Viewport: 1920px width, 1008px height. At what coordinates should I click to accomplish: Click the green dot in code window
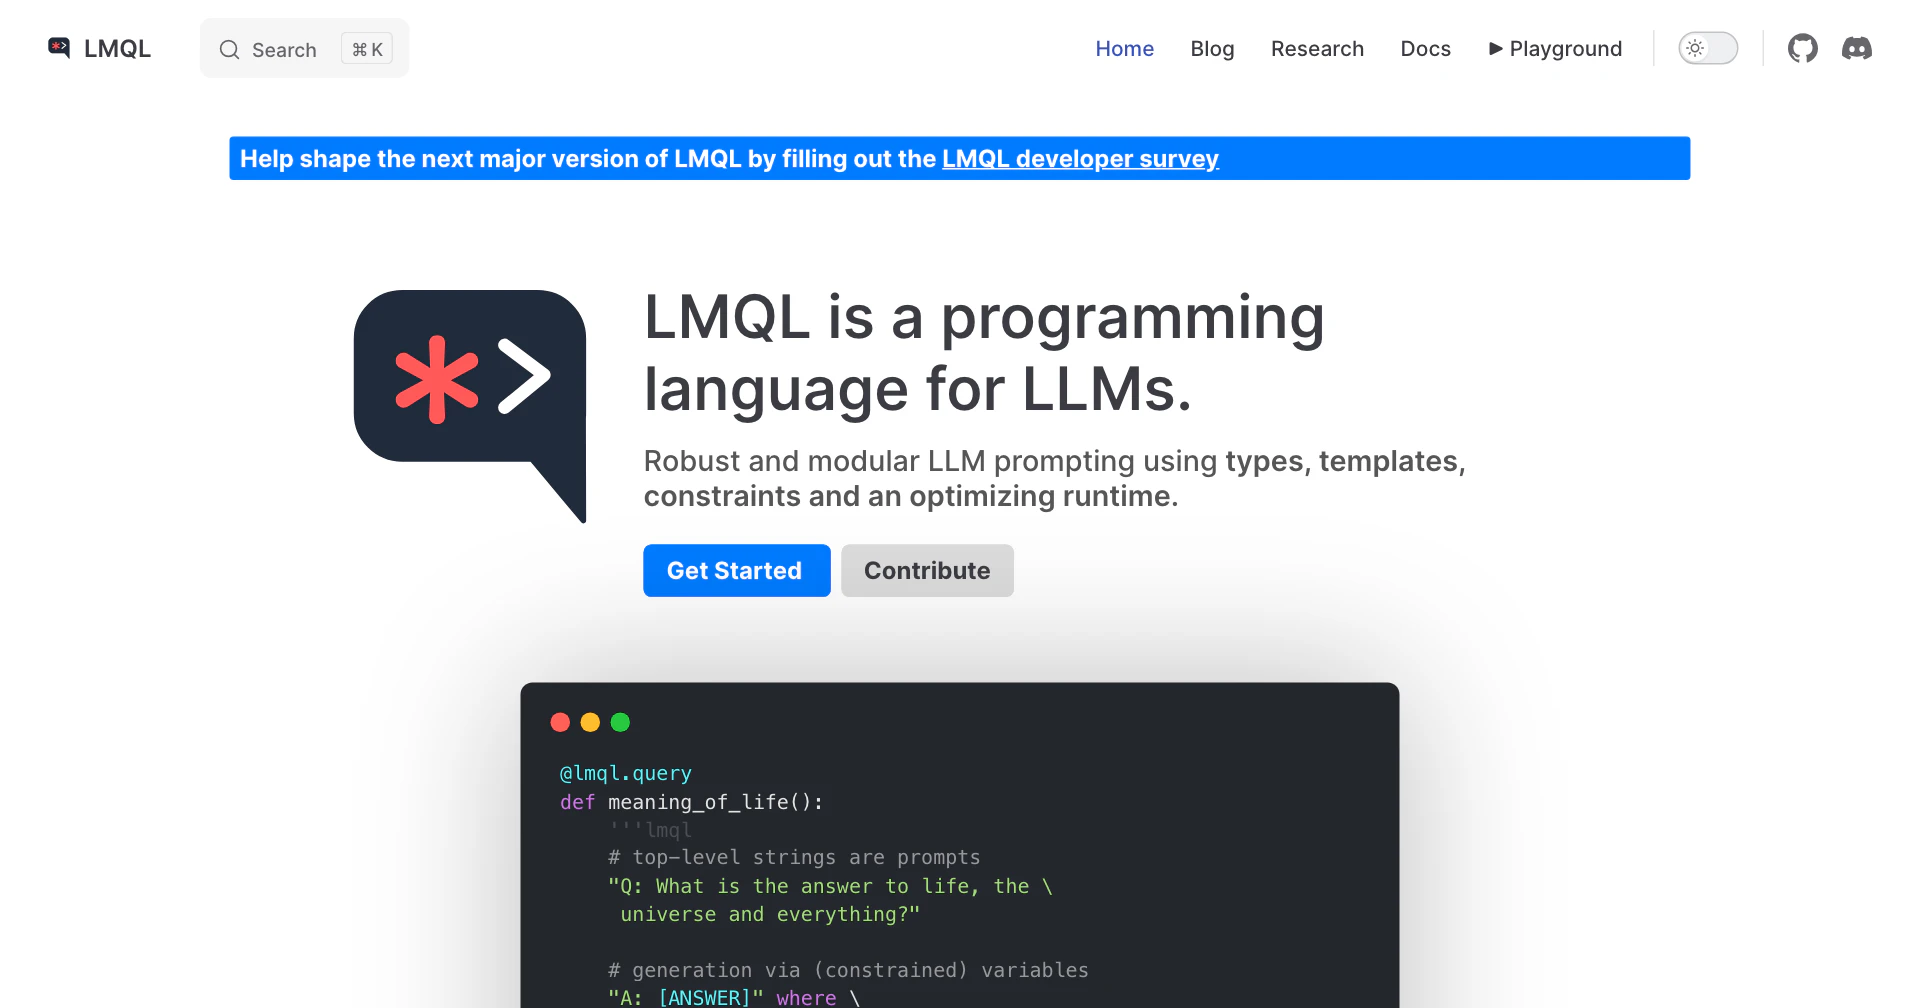[620, 722]
